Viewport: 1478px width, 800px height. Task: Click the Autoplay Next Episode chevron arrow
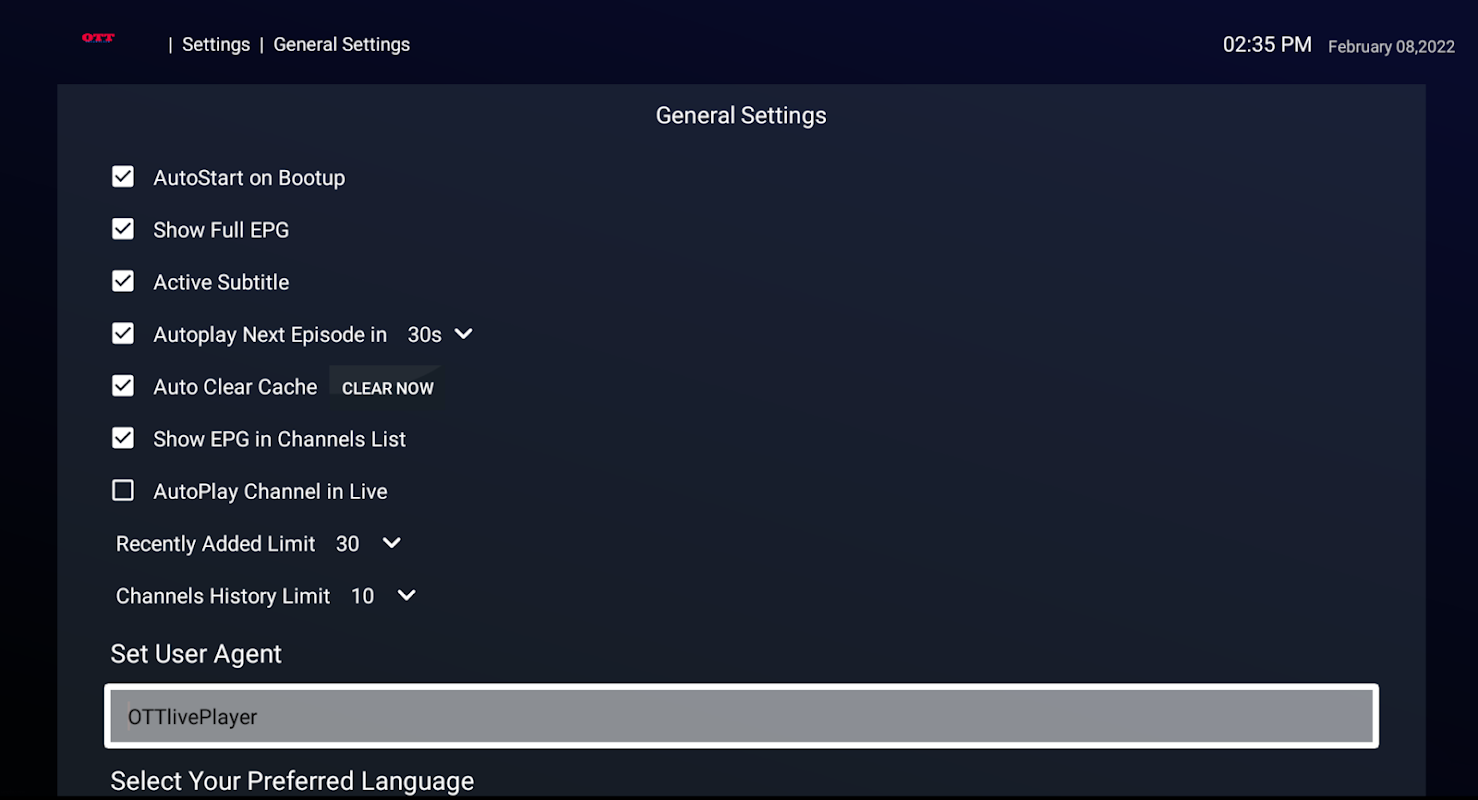tap(463, 334)
